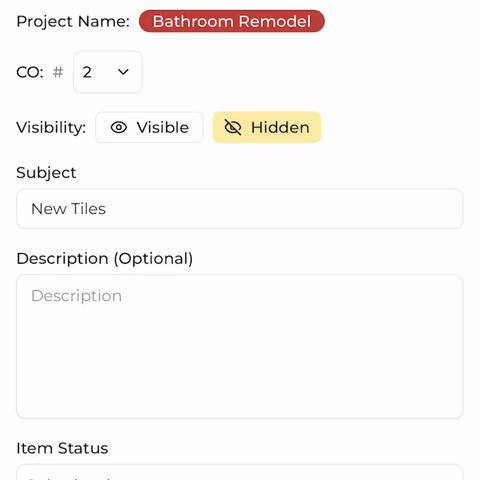Click inside the Description text area

pos(240,346)
